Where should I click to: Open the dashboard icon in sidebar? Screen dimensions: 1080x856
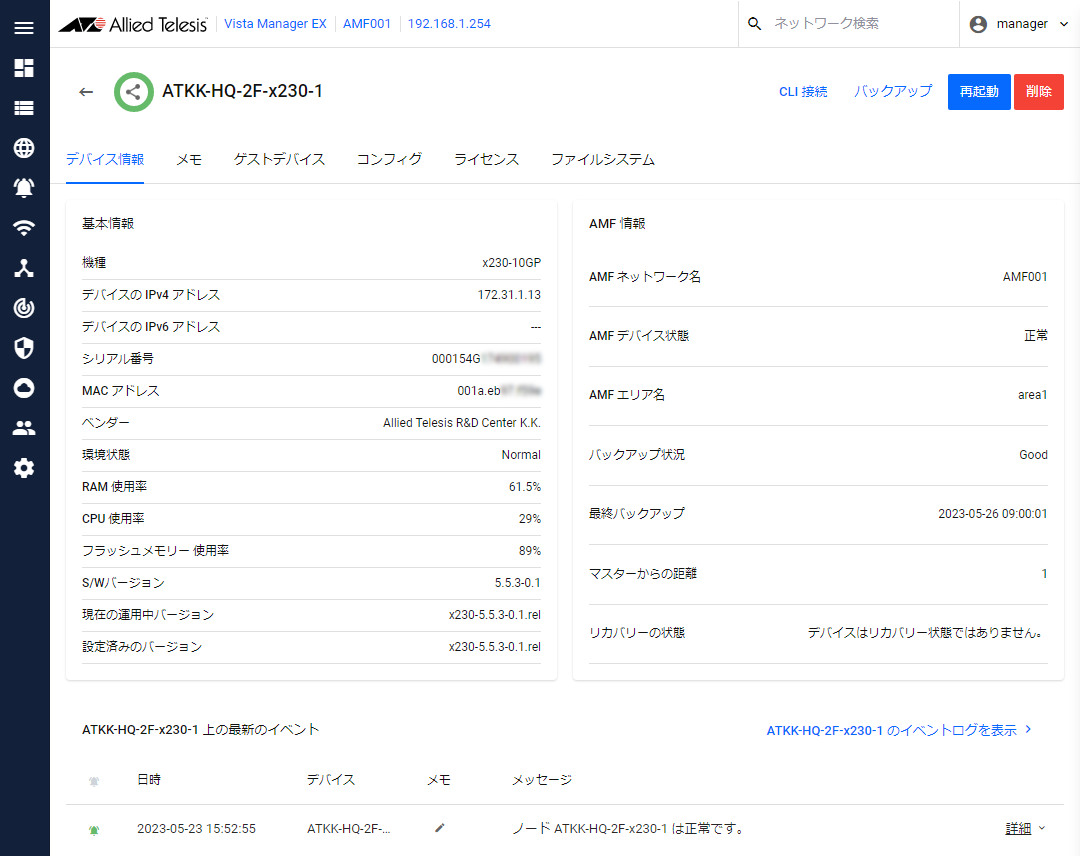coord(24,68)
